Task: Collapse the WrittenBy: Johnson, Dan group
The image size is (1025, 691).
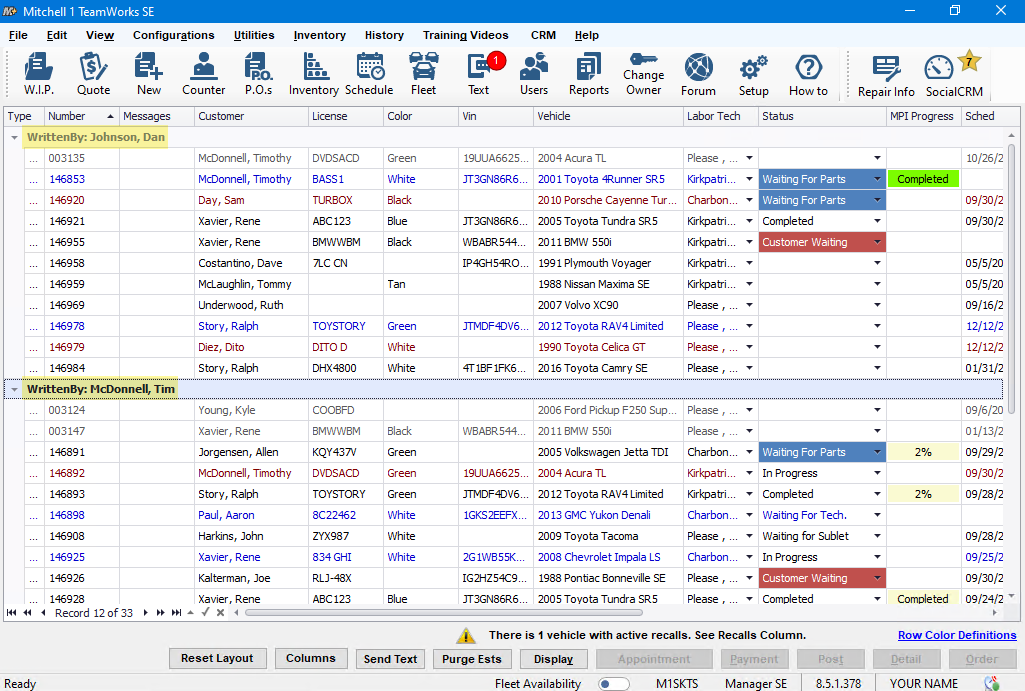Action: pyautogui.click(x=14, y=137)
